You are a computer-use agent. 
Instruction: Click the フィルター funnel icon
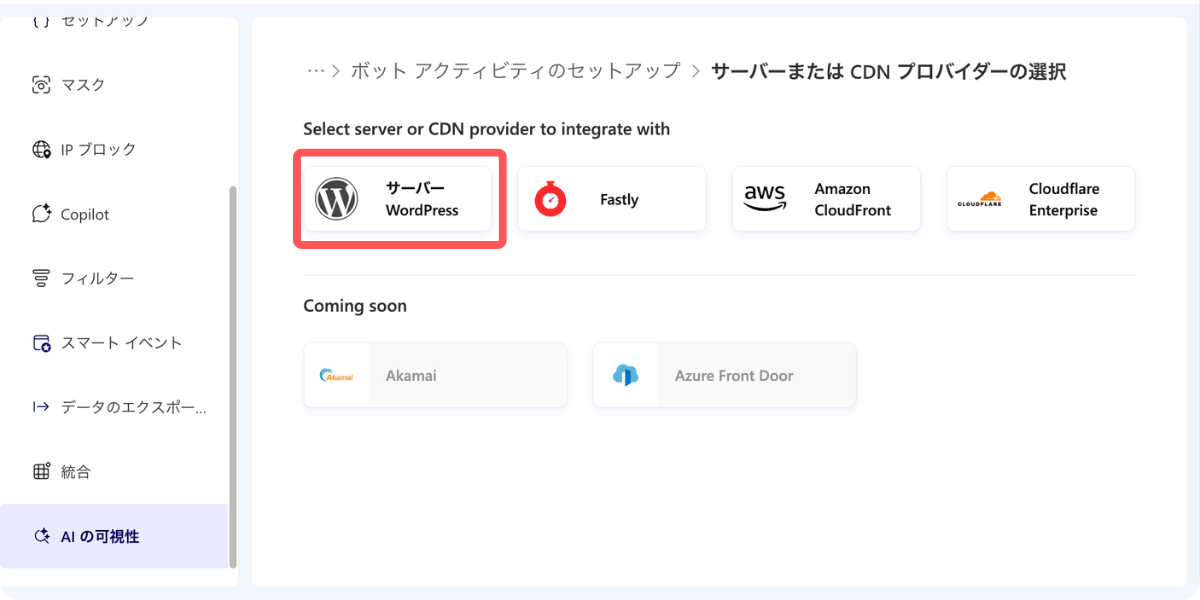[41, 278]
